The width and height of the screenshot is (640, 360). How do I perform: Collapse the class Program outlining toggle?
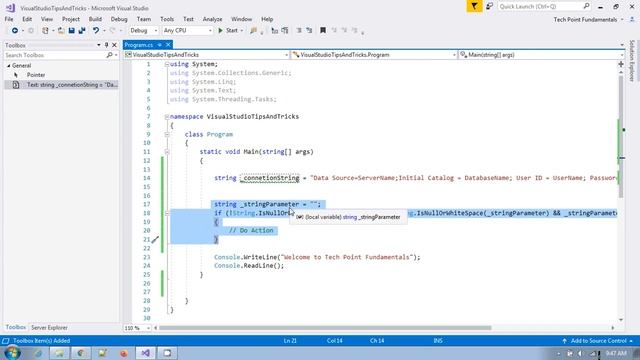pos(167,134)
